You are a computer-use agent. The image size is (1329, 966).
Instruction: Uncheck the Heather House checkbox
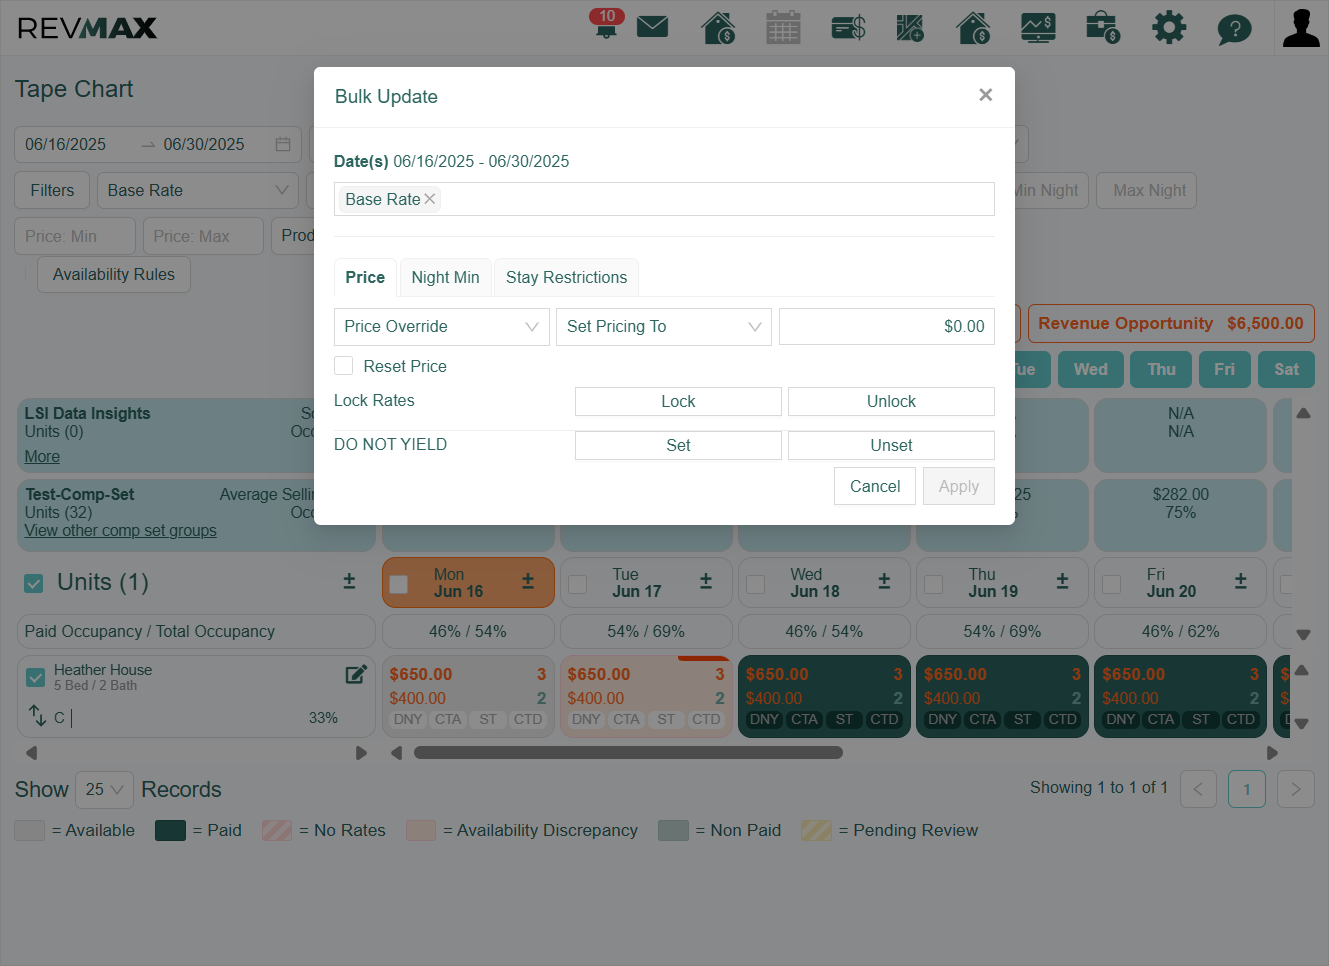(x=36, y=677)
